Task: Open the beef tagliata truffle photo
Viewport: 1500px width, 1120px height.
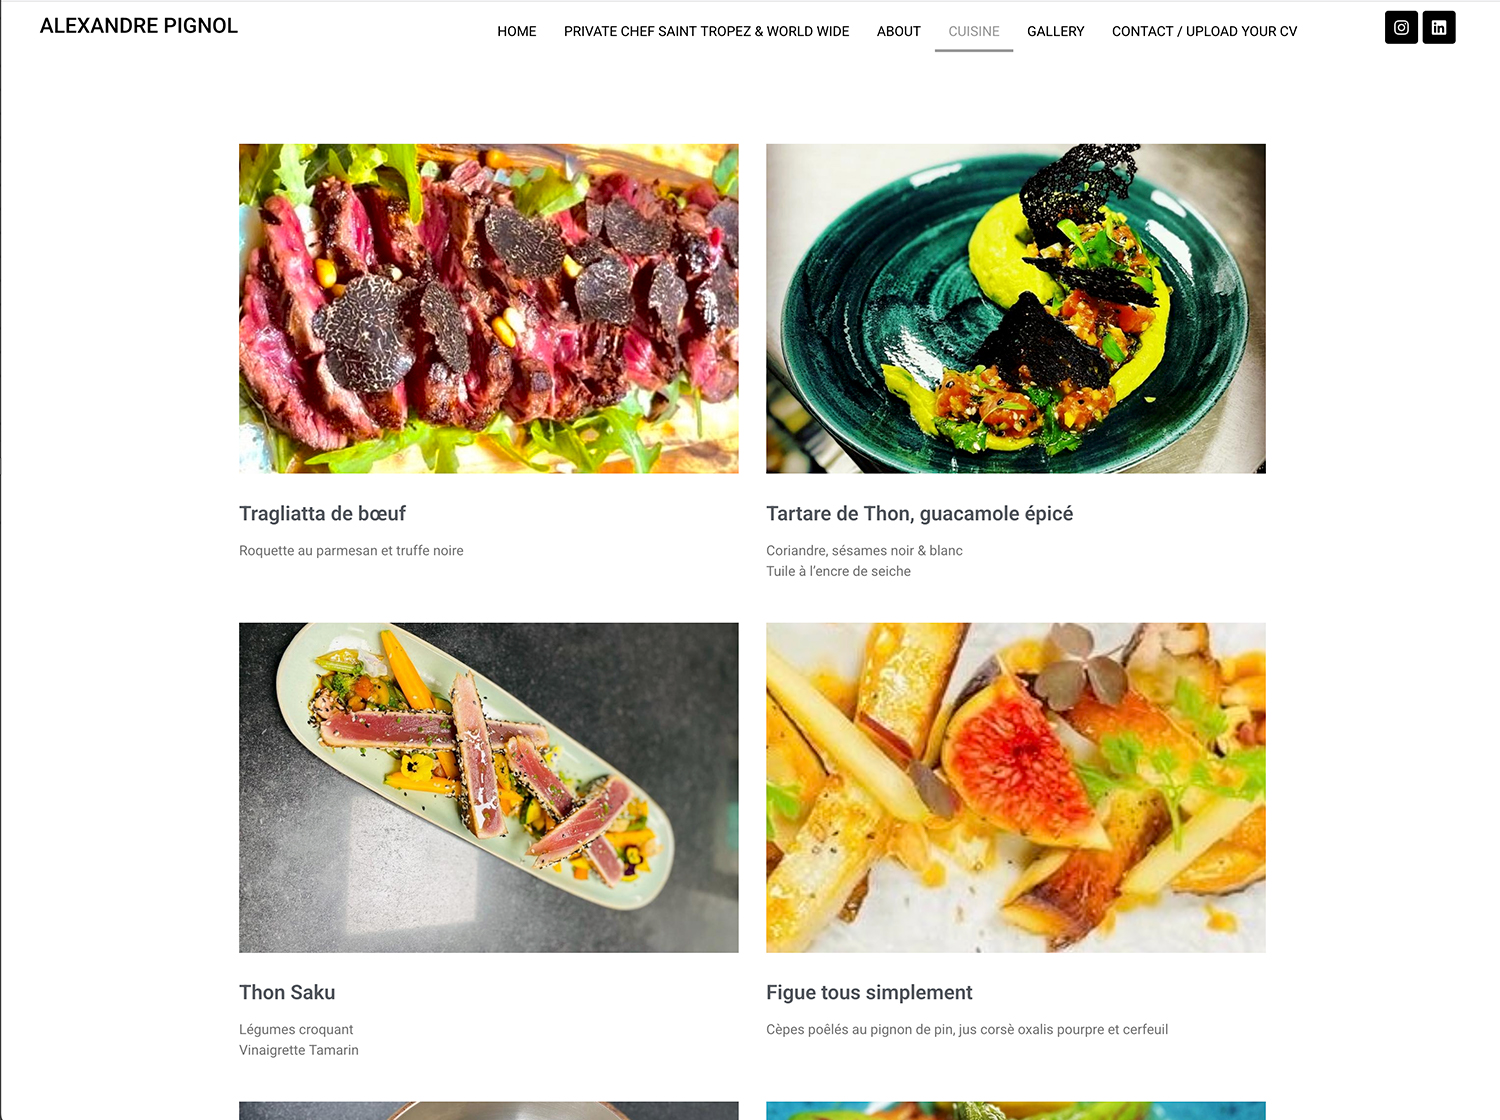Action: point(489,308)
